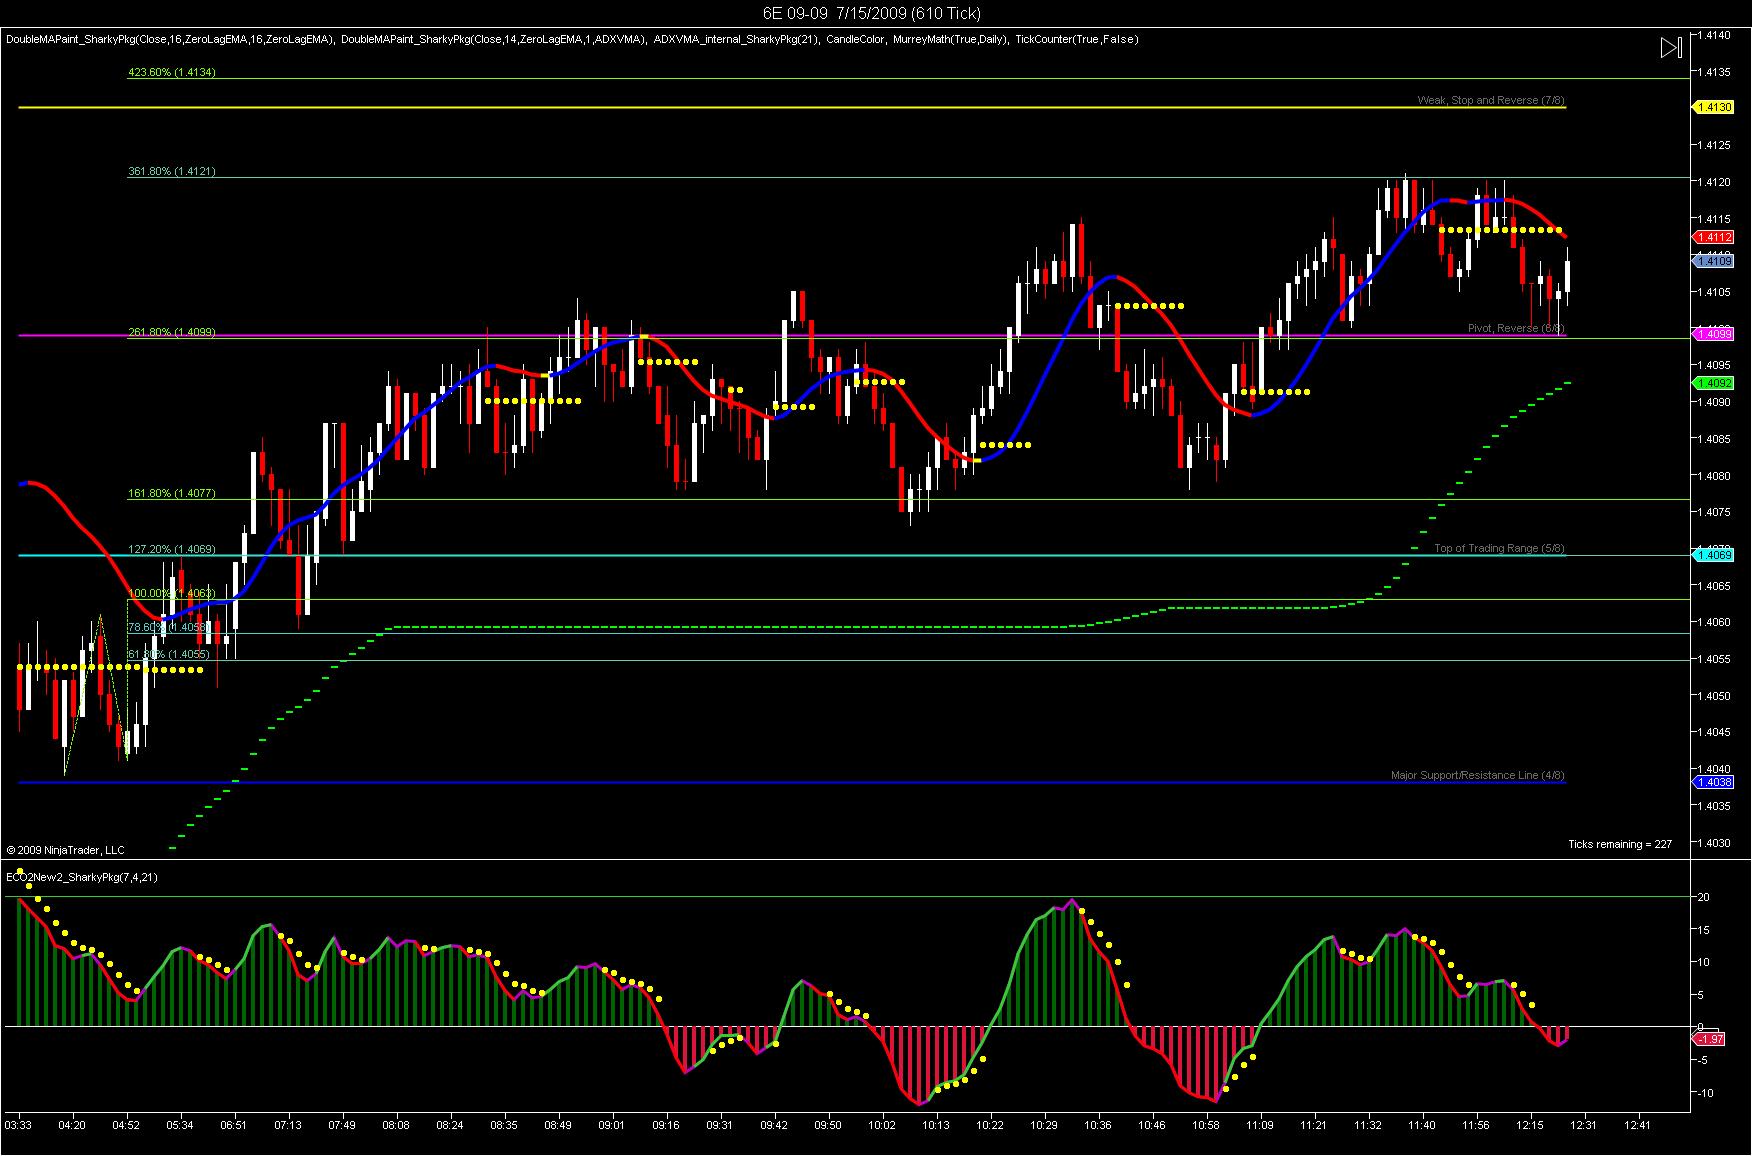Click the 11:09 time axis marker

pyautogui.click(x=1259, y=1125)
